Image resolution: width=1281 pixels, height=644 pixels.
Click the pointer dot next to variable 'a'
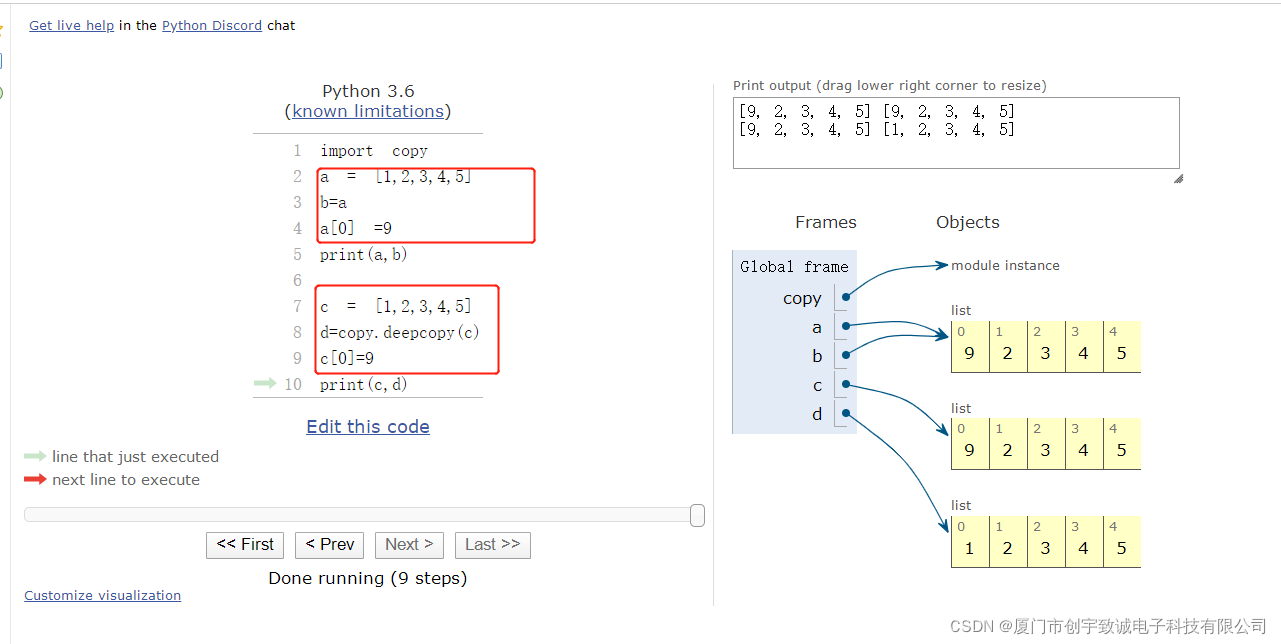[845, 325]
